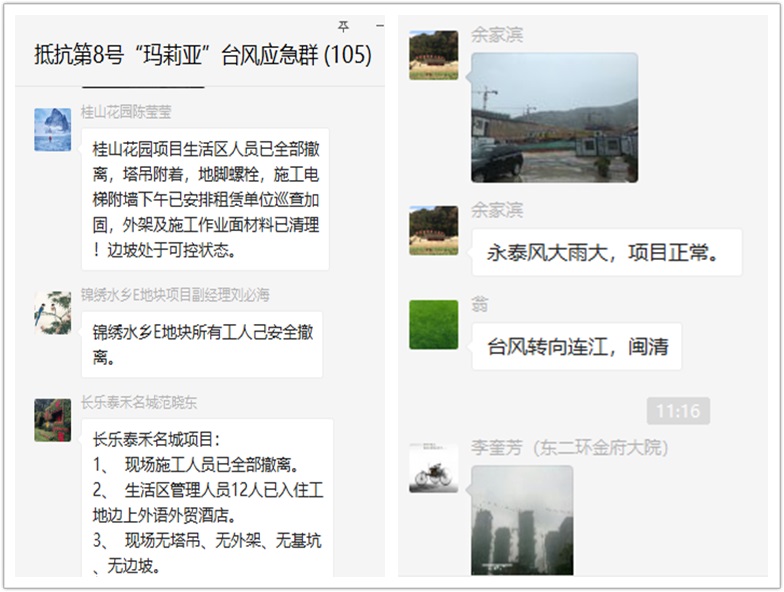This screenshot has height=592, width=784.
Task: Select the 台风转向连江，闽清 message
Action: (576, 346)
